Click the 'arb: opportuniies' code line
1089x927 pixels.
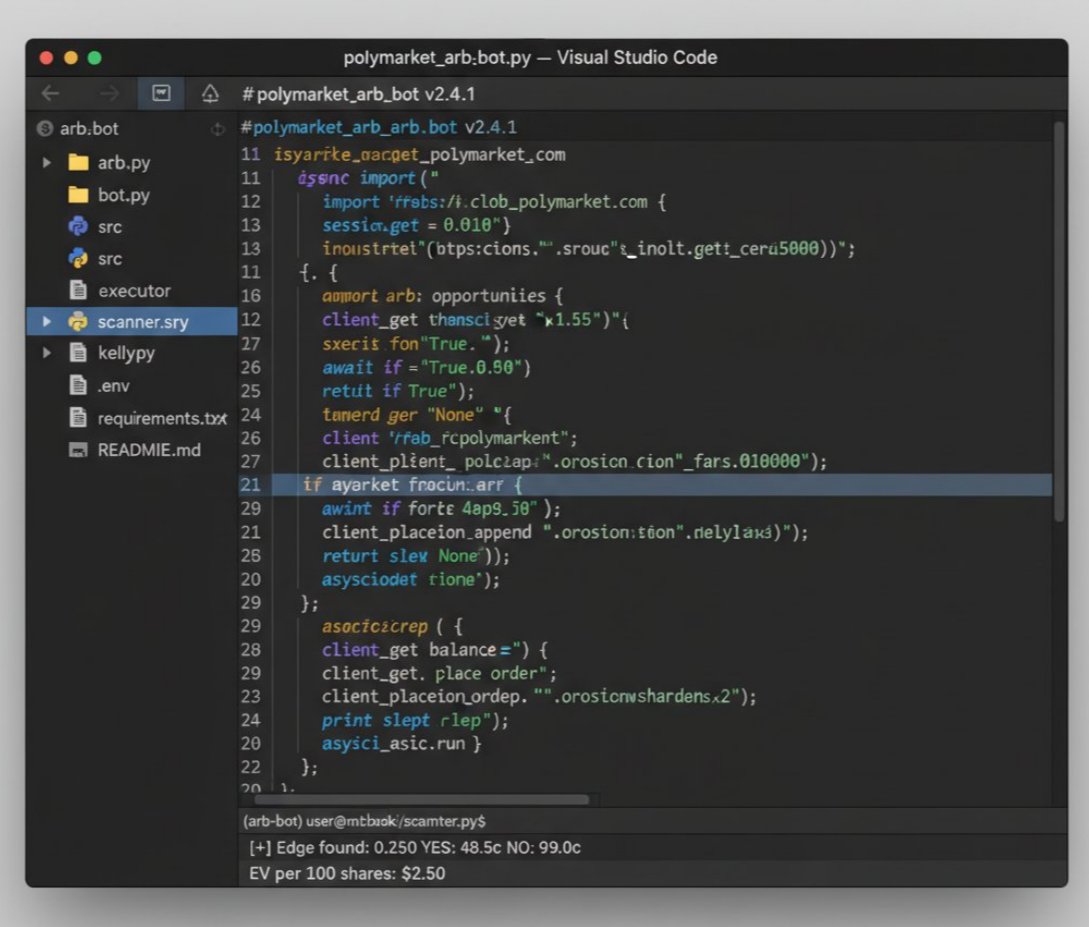pyautogui.click(x=442, y=296)
